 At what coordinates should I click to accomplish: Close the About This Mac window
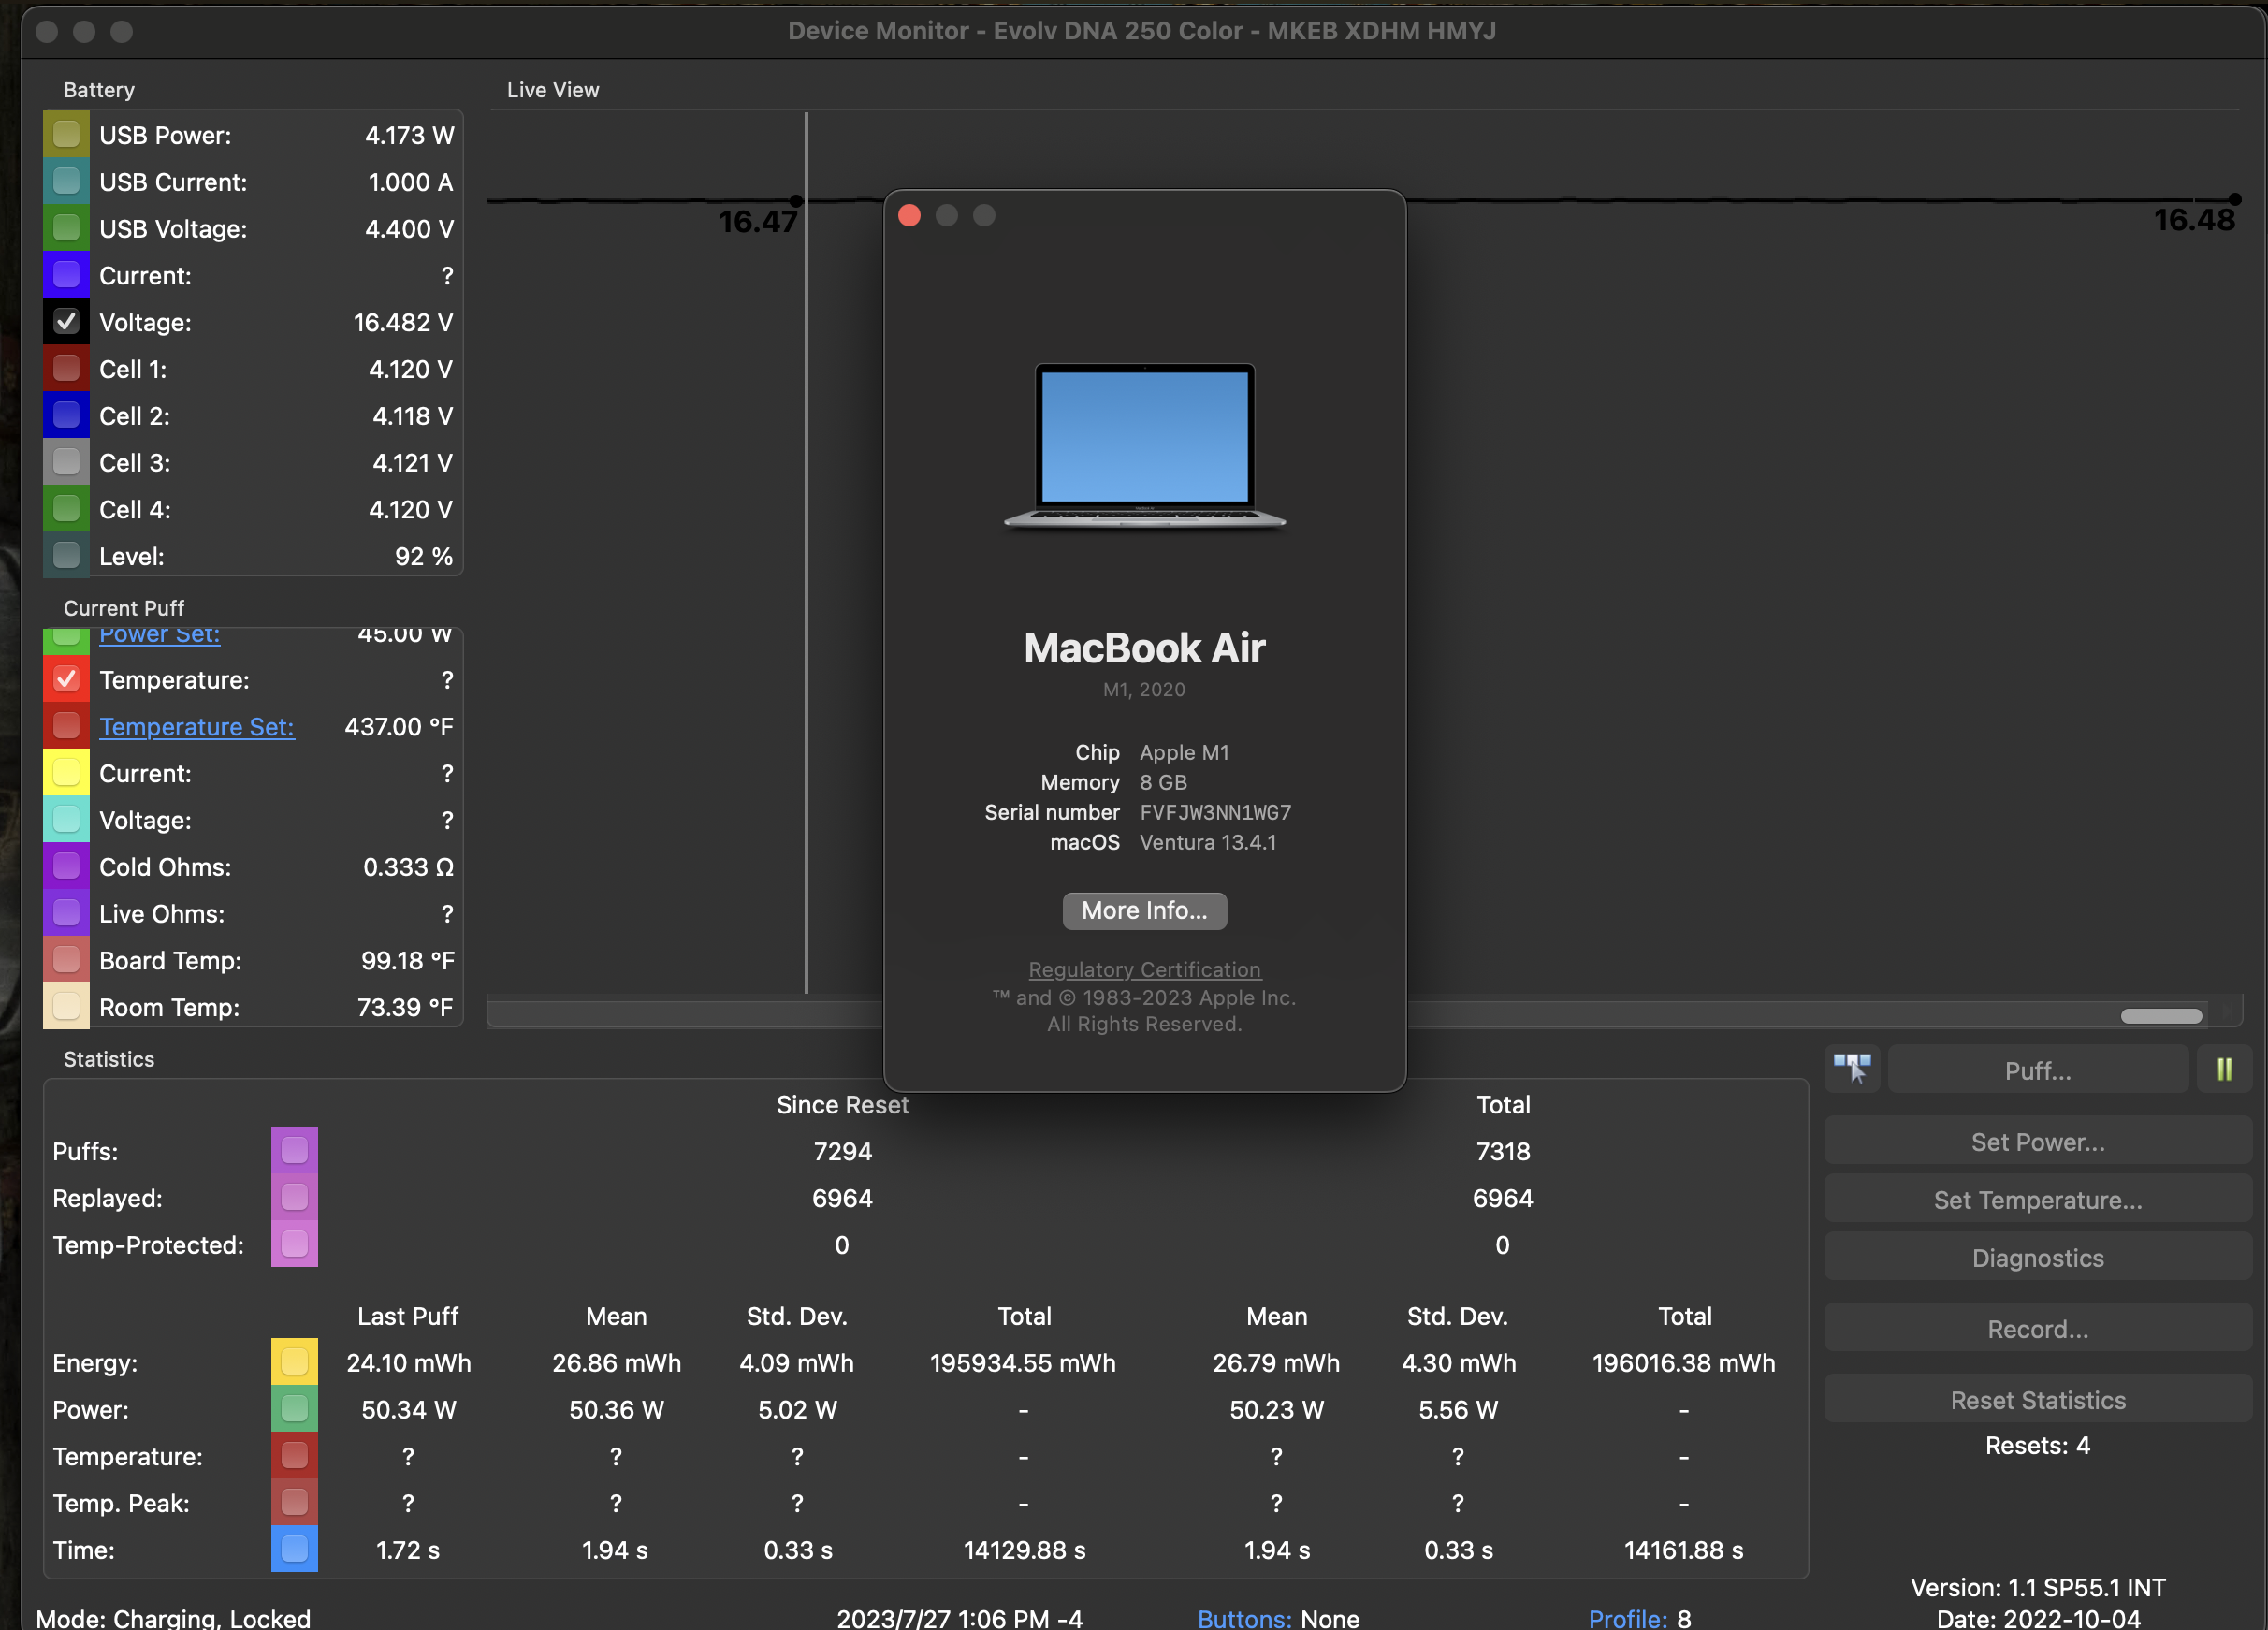909,216
